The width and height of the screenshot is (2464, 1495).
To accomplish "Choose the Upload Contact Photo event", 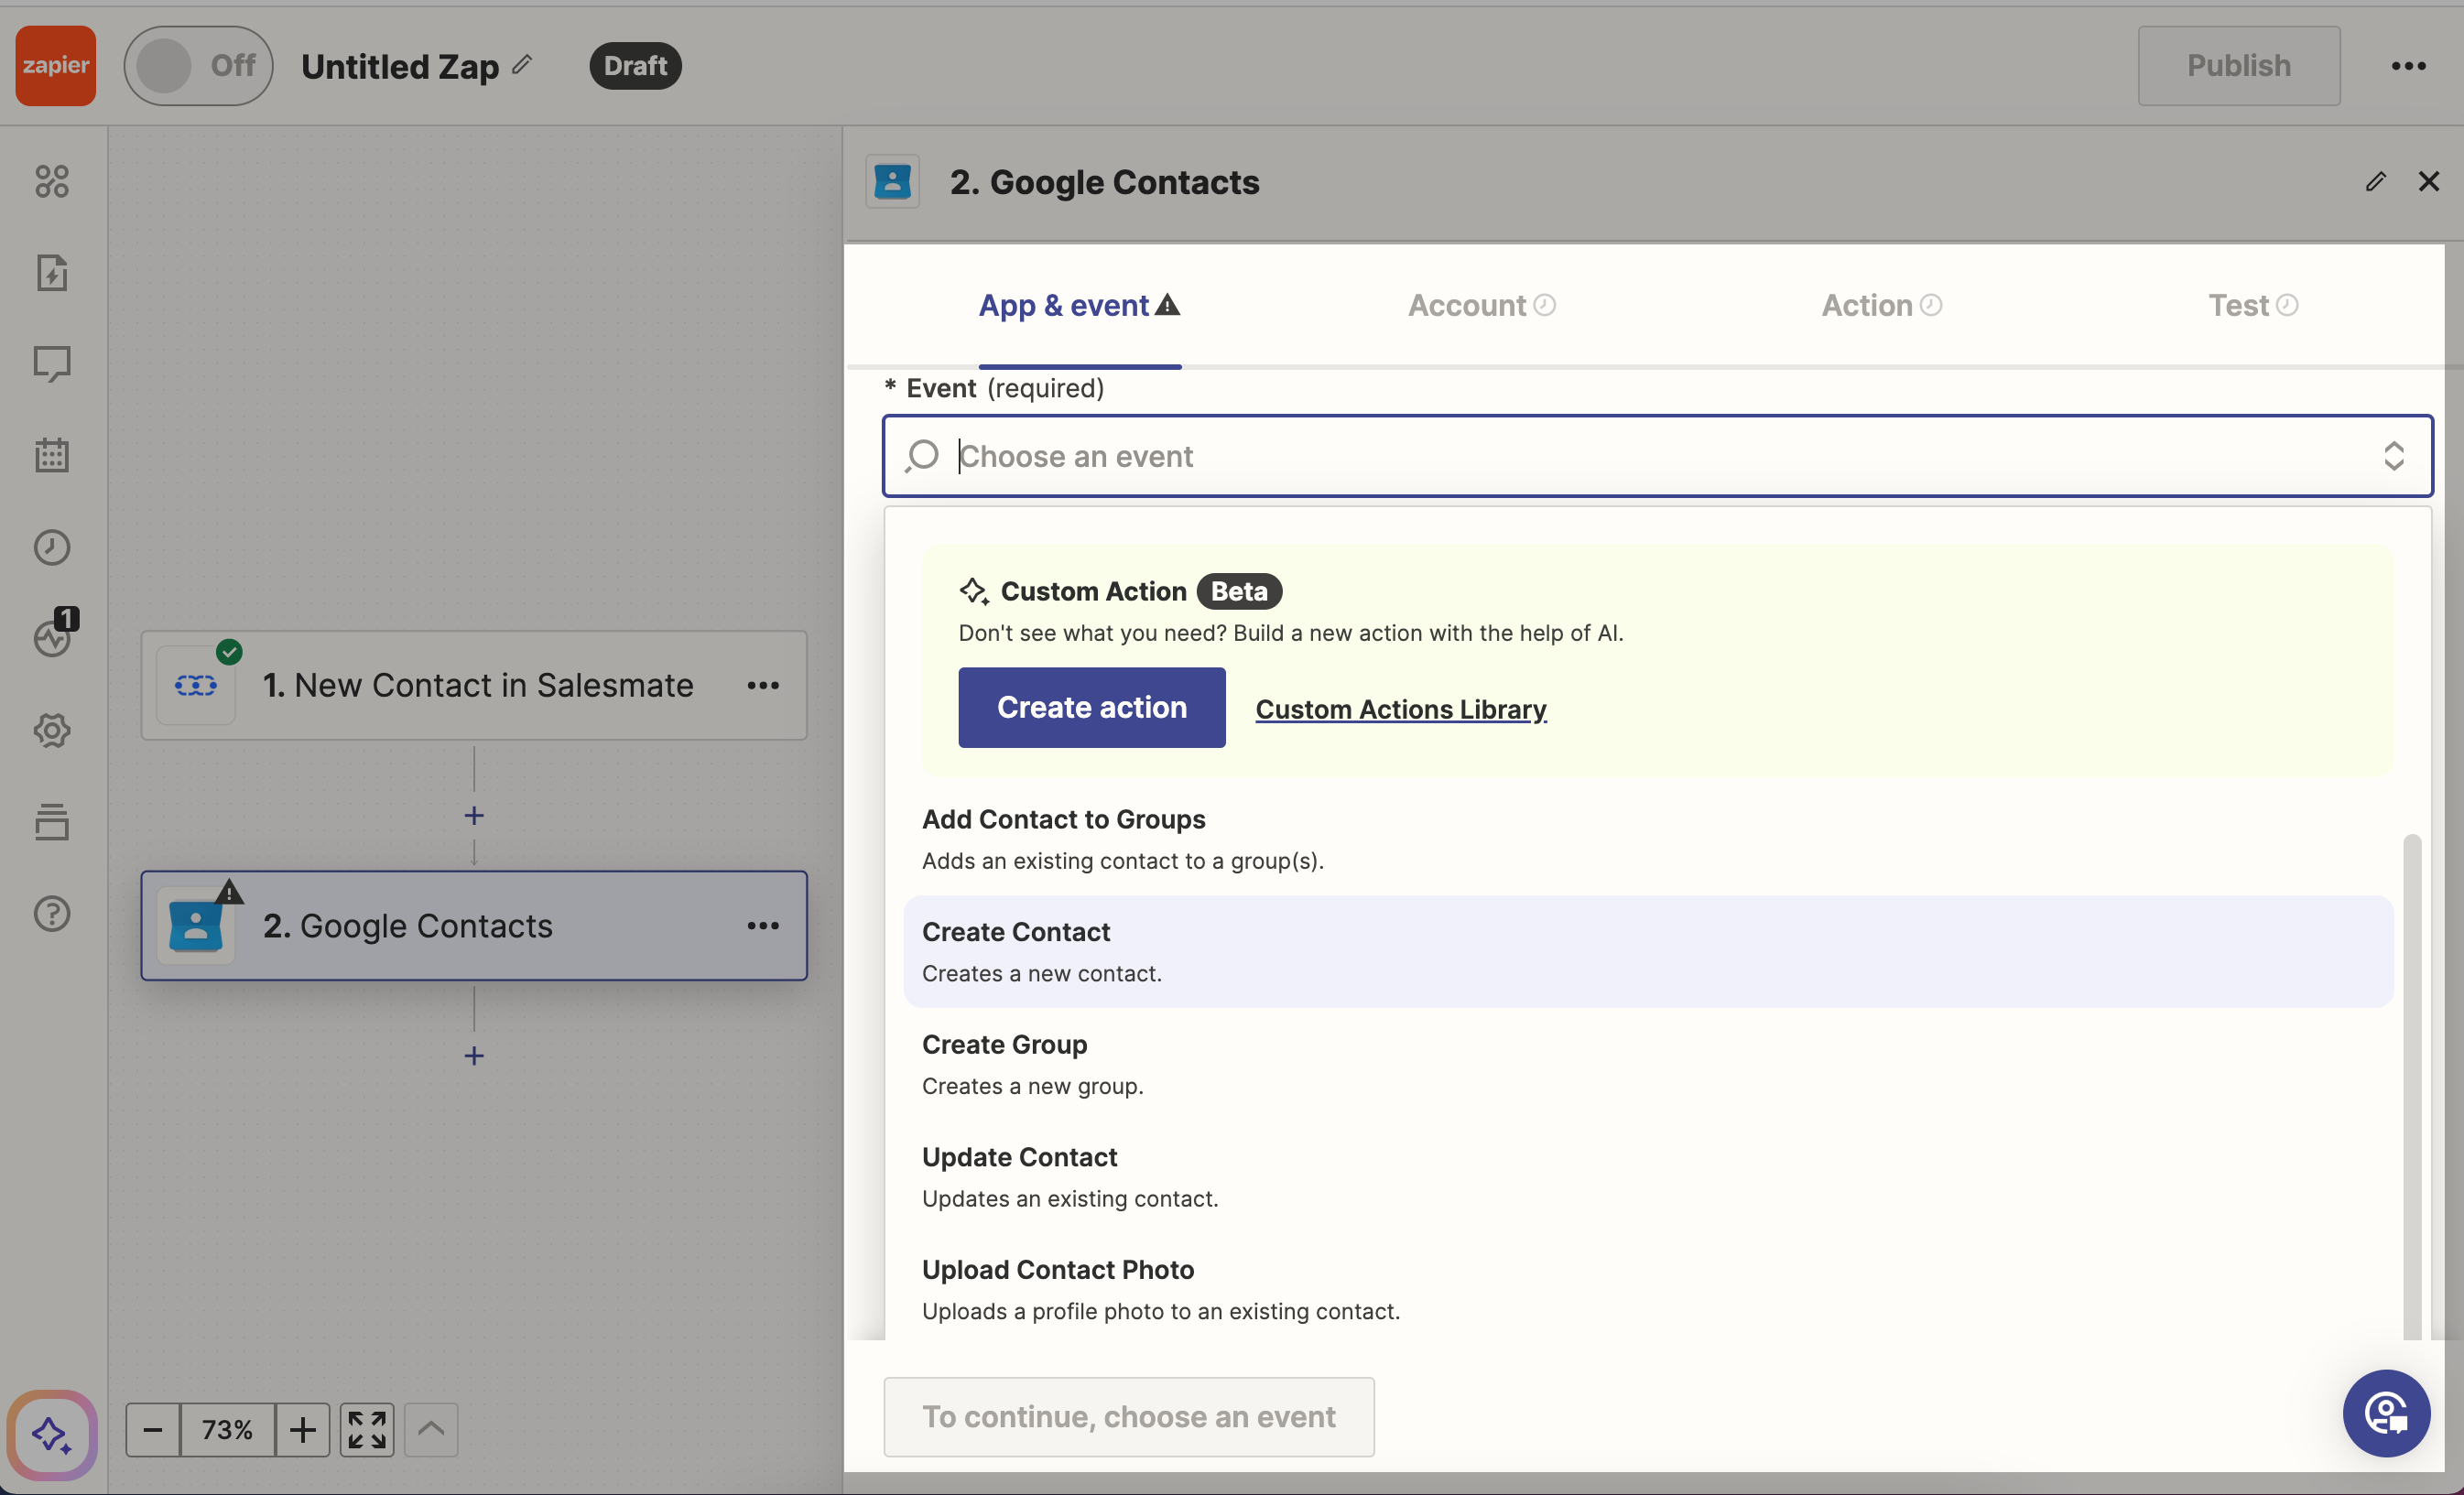I will coord(1648,1289).
